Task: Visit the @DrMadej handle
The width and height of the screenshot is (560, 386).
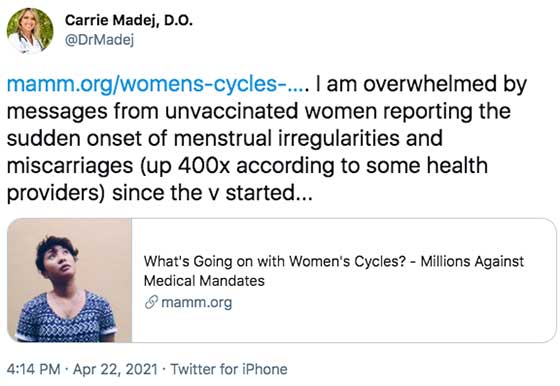Action: click(99, 40)
